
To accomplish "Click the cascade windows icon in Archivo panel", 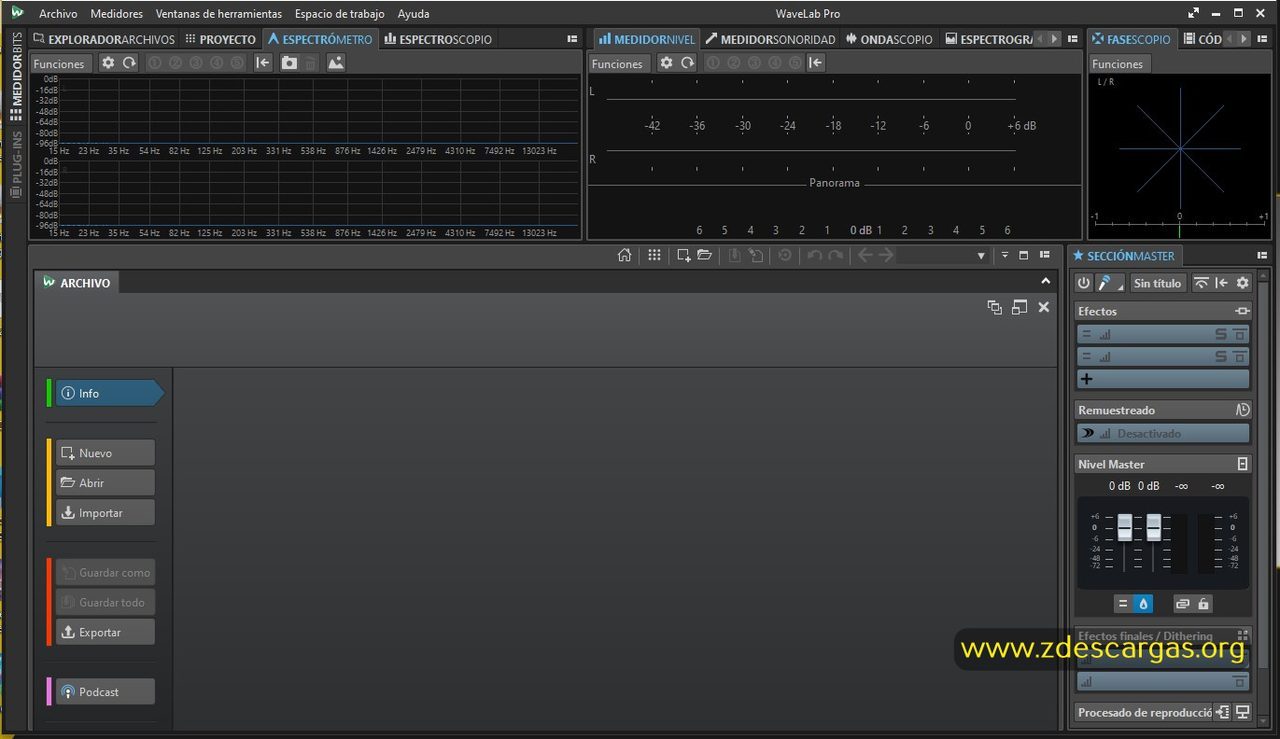I will coord(994,307).
